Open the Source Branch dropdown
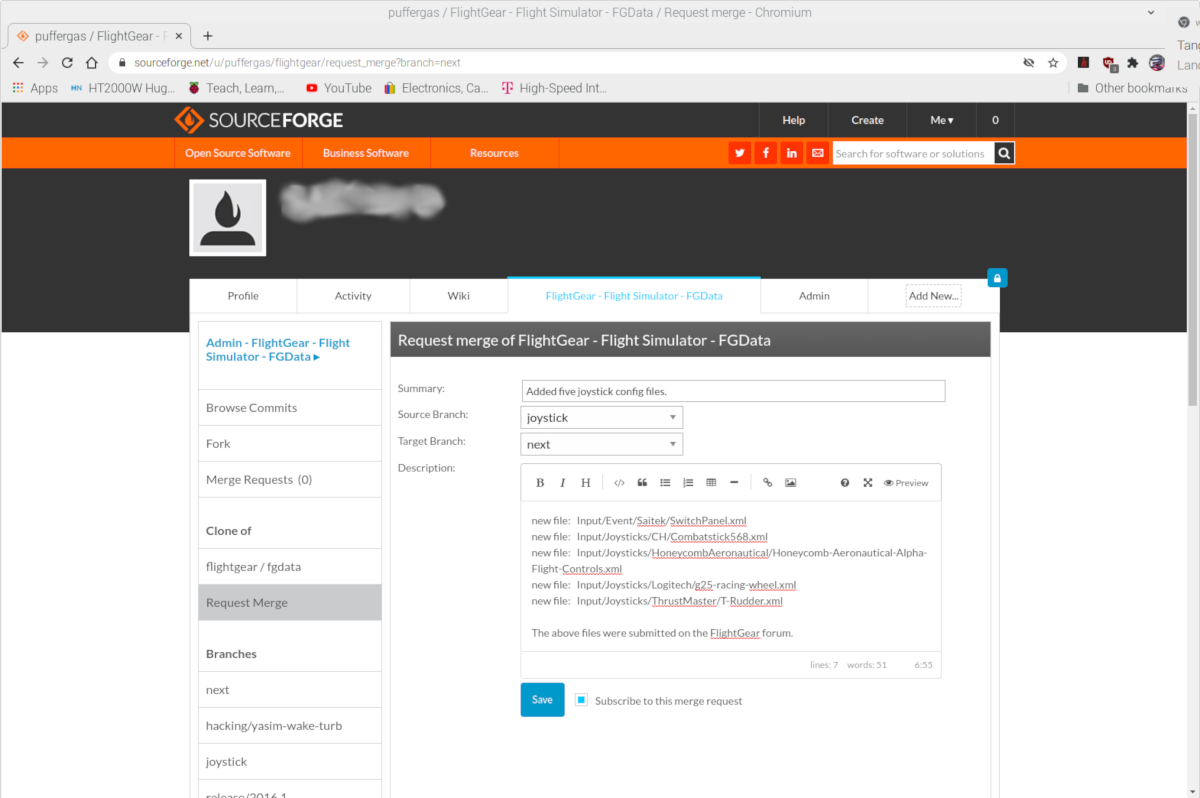The width and height of the screenshot is (1200, 798). pos(602,417)
